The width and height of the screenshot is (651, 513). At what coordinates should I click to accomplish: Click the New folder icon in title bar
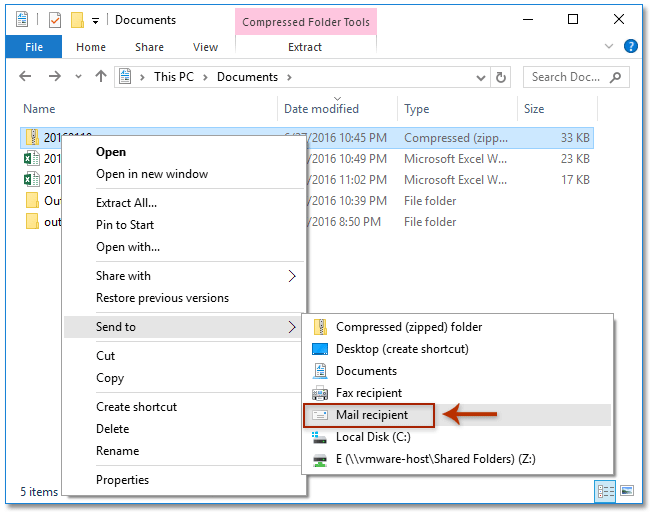pyautogui.click(x=76, y=20)
